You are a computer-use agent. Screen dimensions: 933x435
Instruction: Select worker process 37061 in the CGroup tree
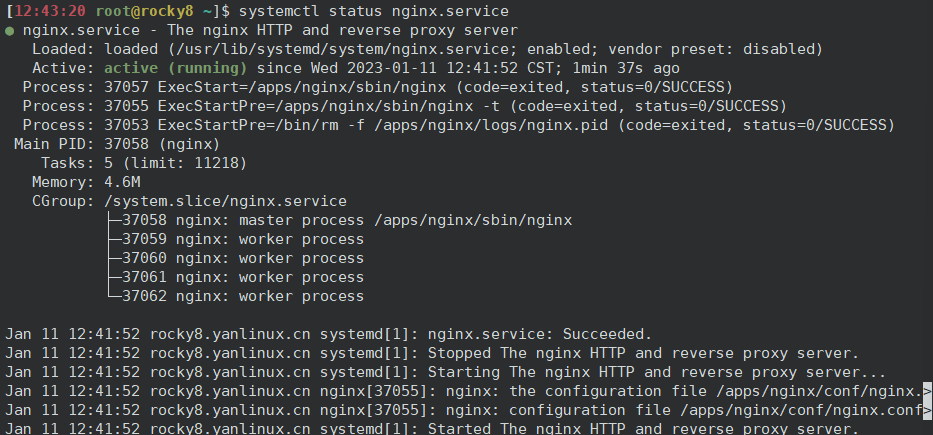point(243,277)
